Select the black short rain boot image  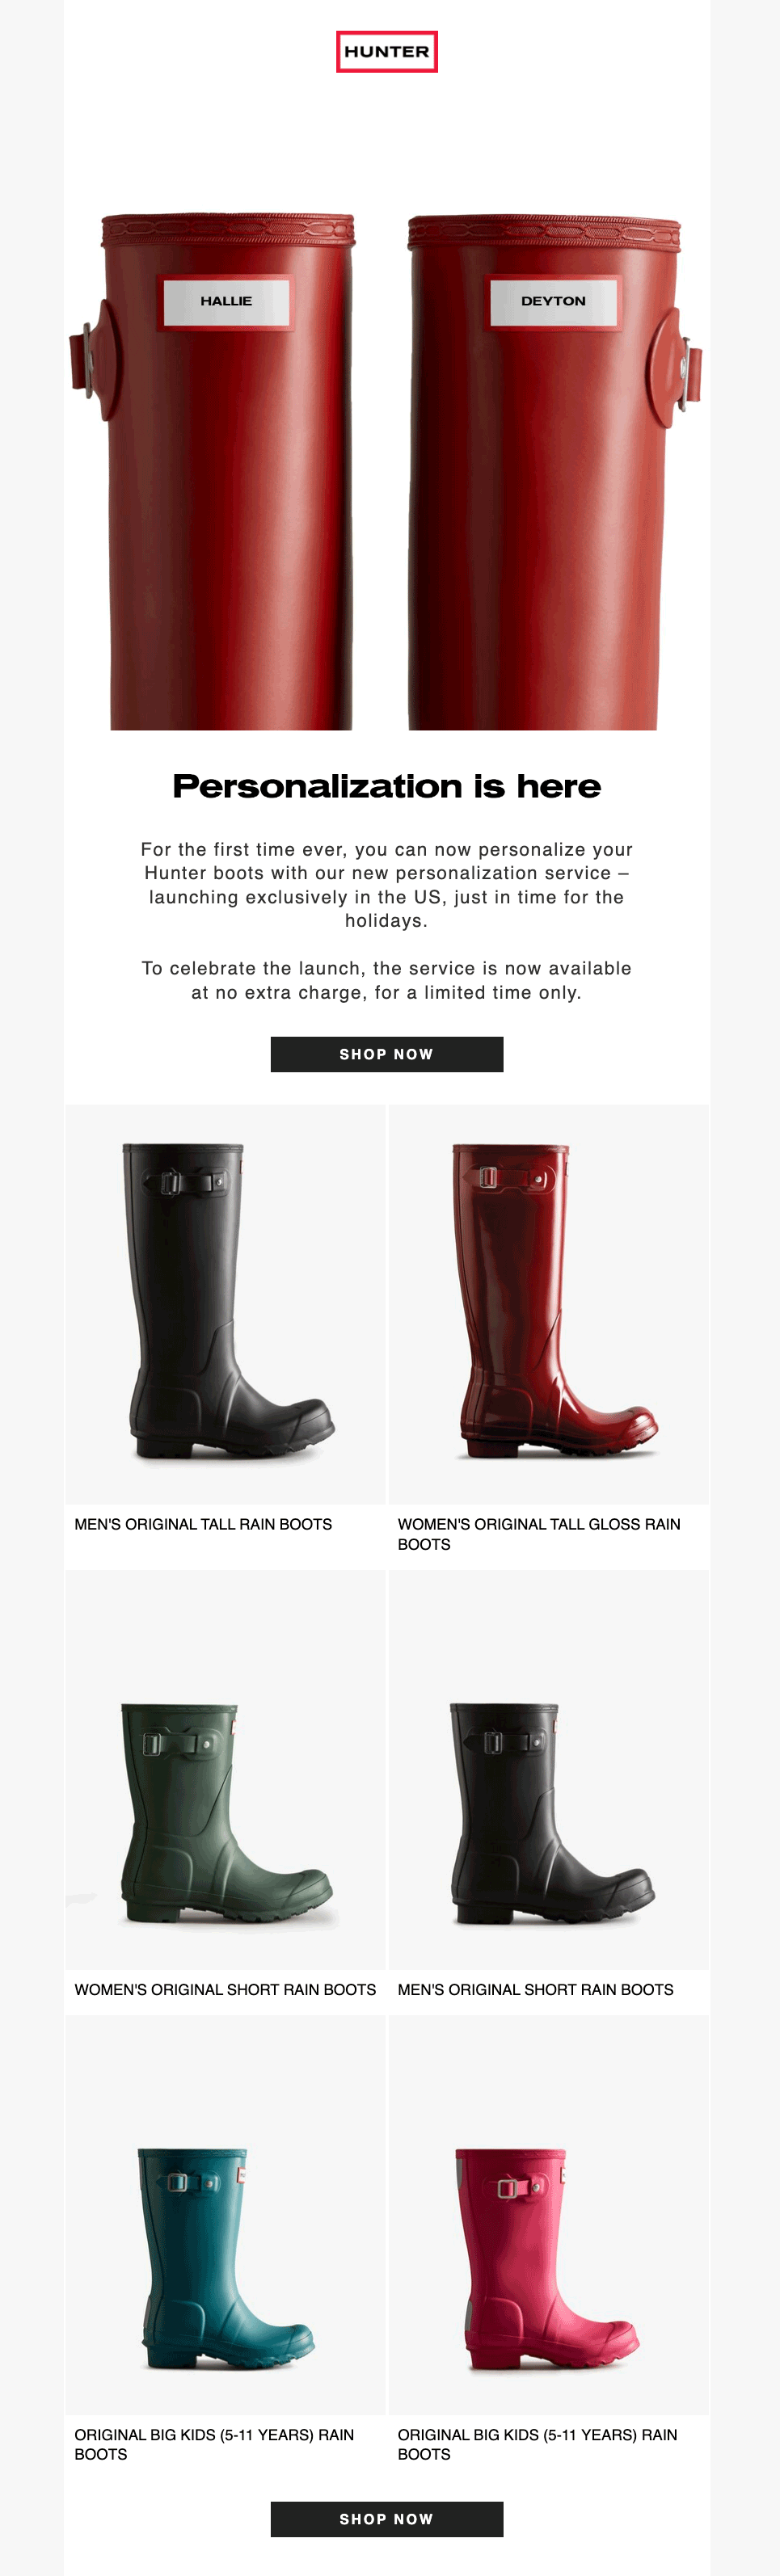tap(549, 1769)
